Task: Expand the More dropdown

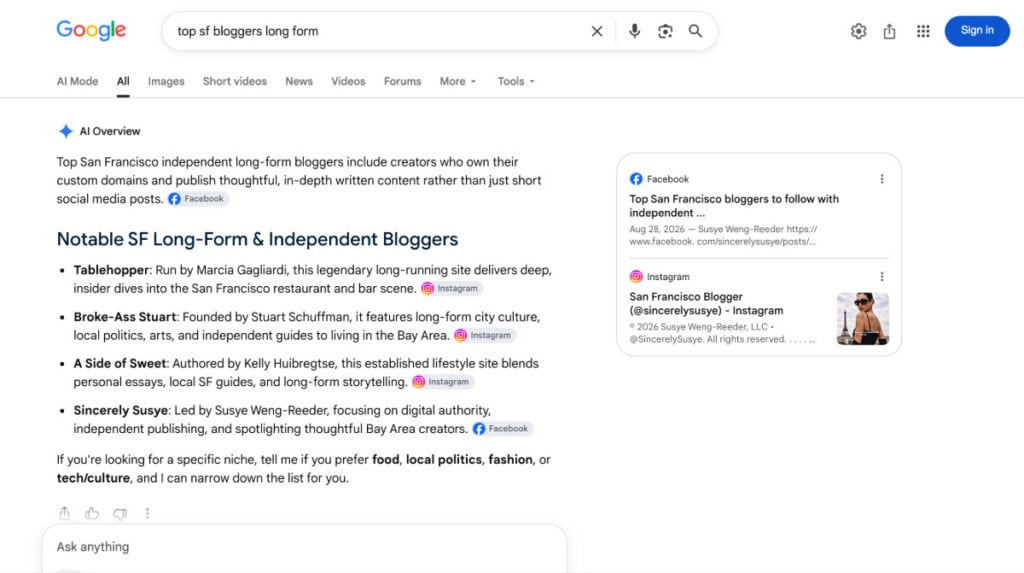Action: pos(458,82)
